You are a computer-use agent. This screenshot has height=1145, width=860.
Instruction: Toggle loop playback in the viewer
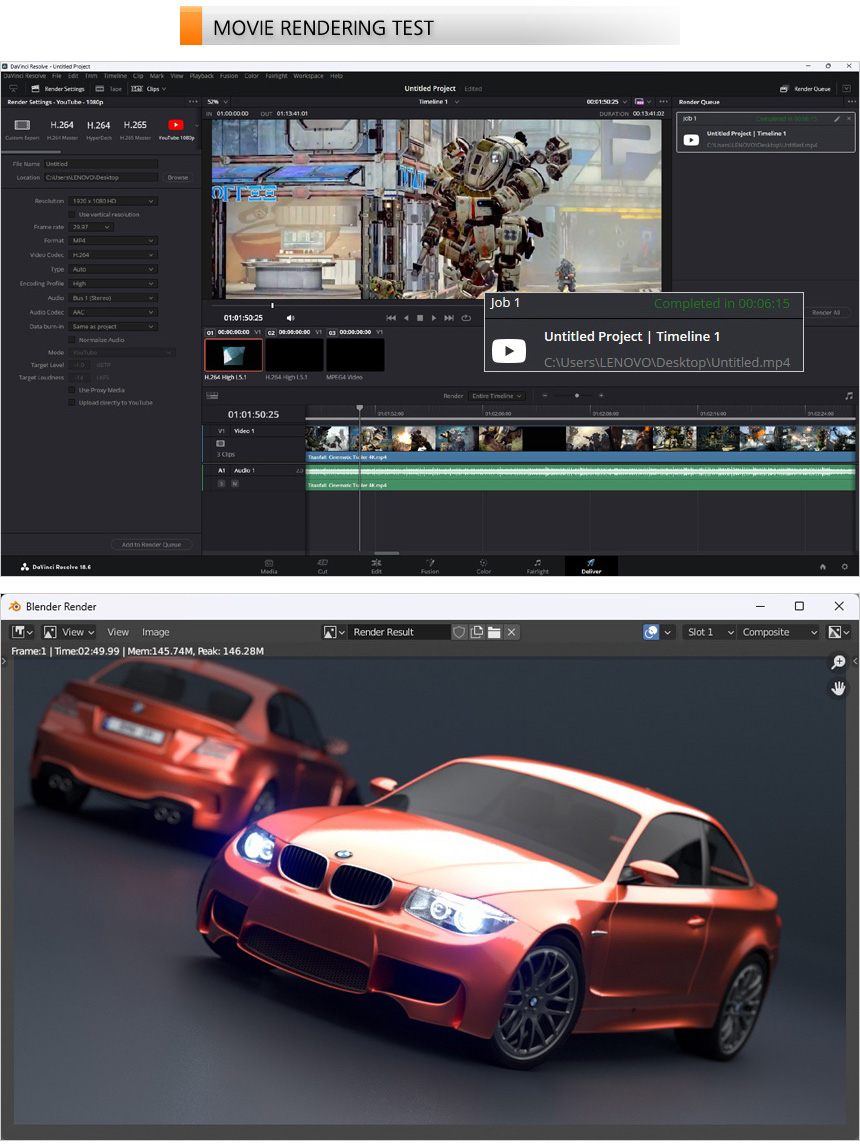(466, 318)
